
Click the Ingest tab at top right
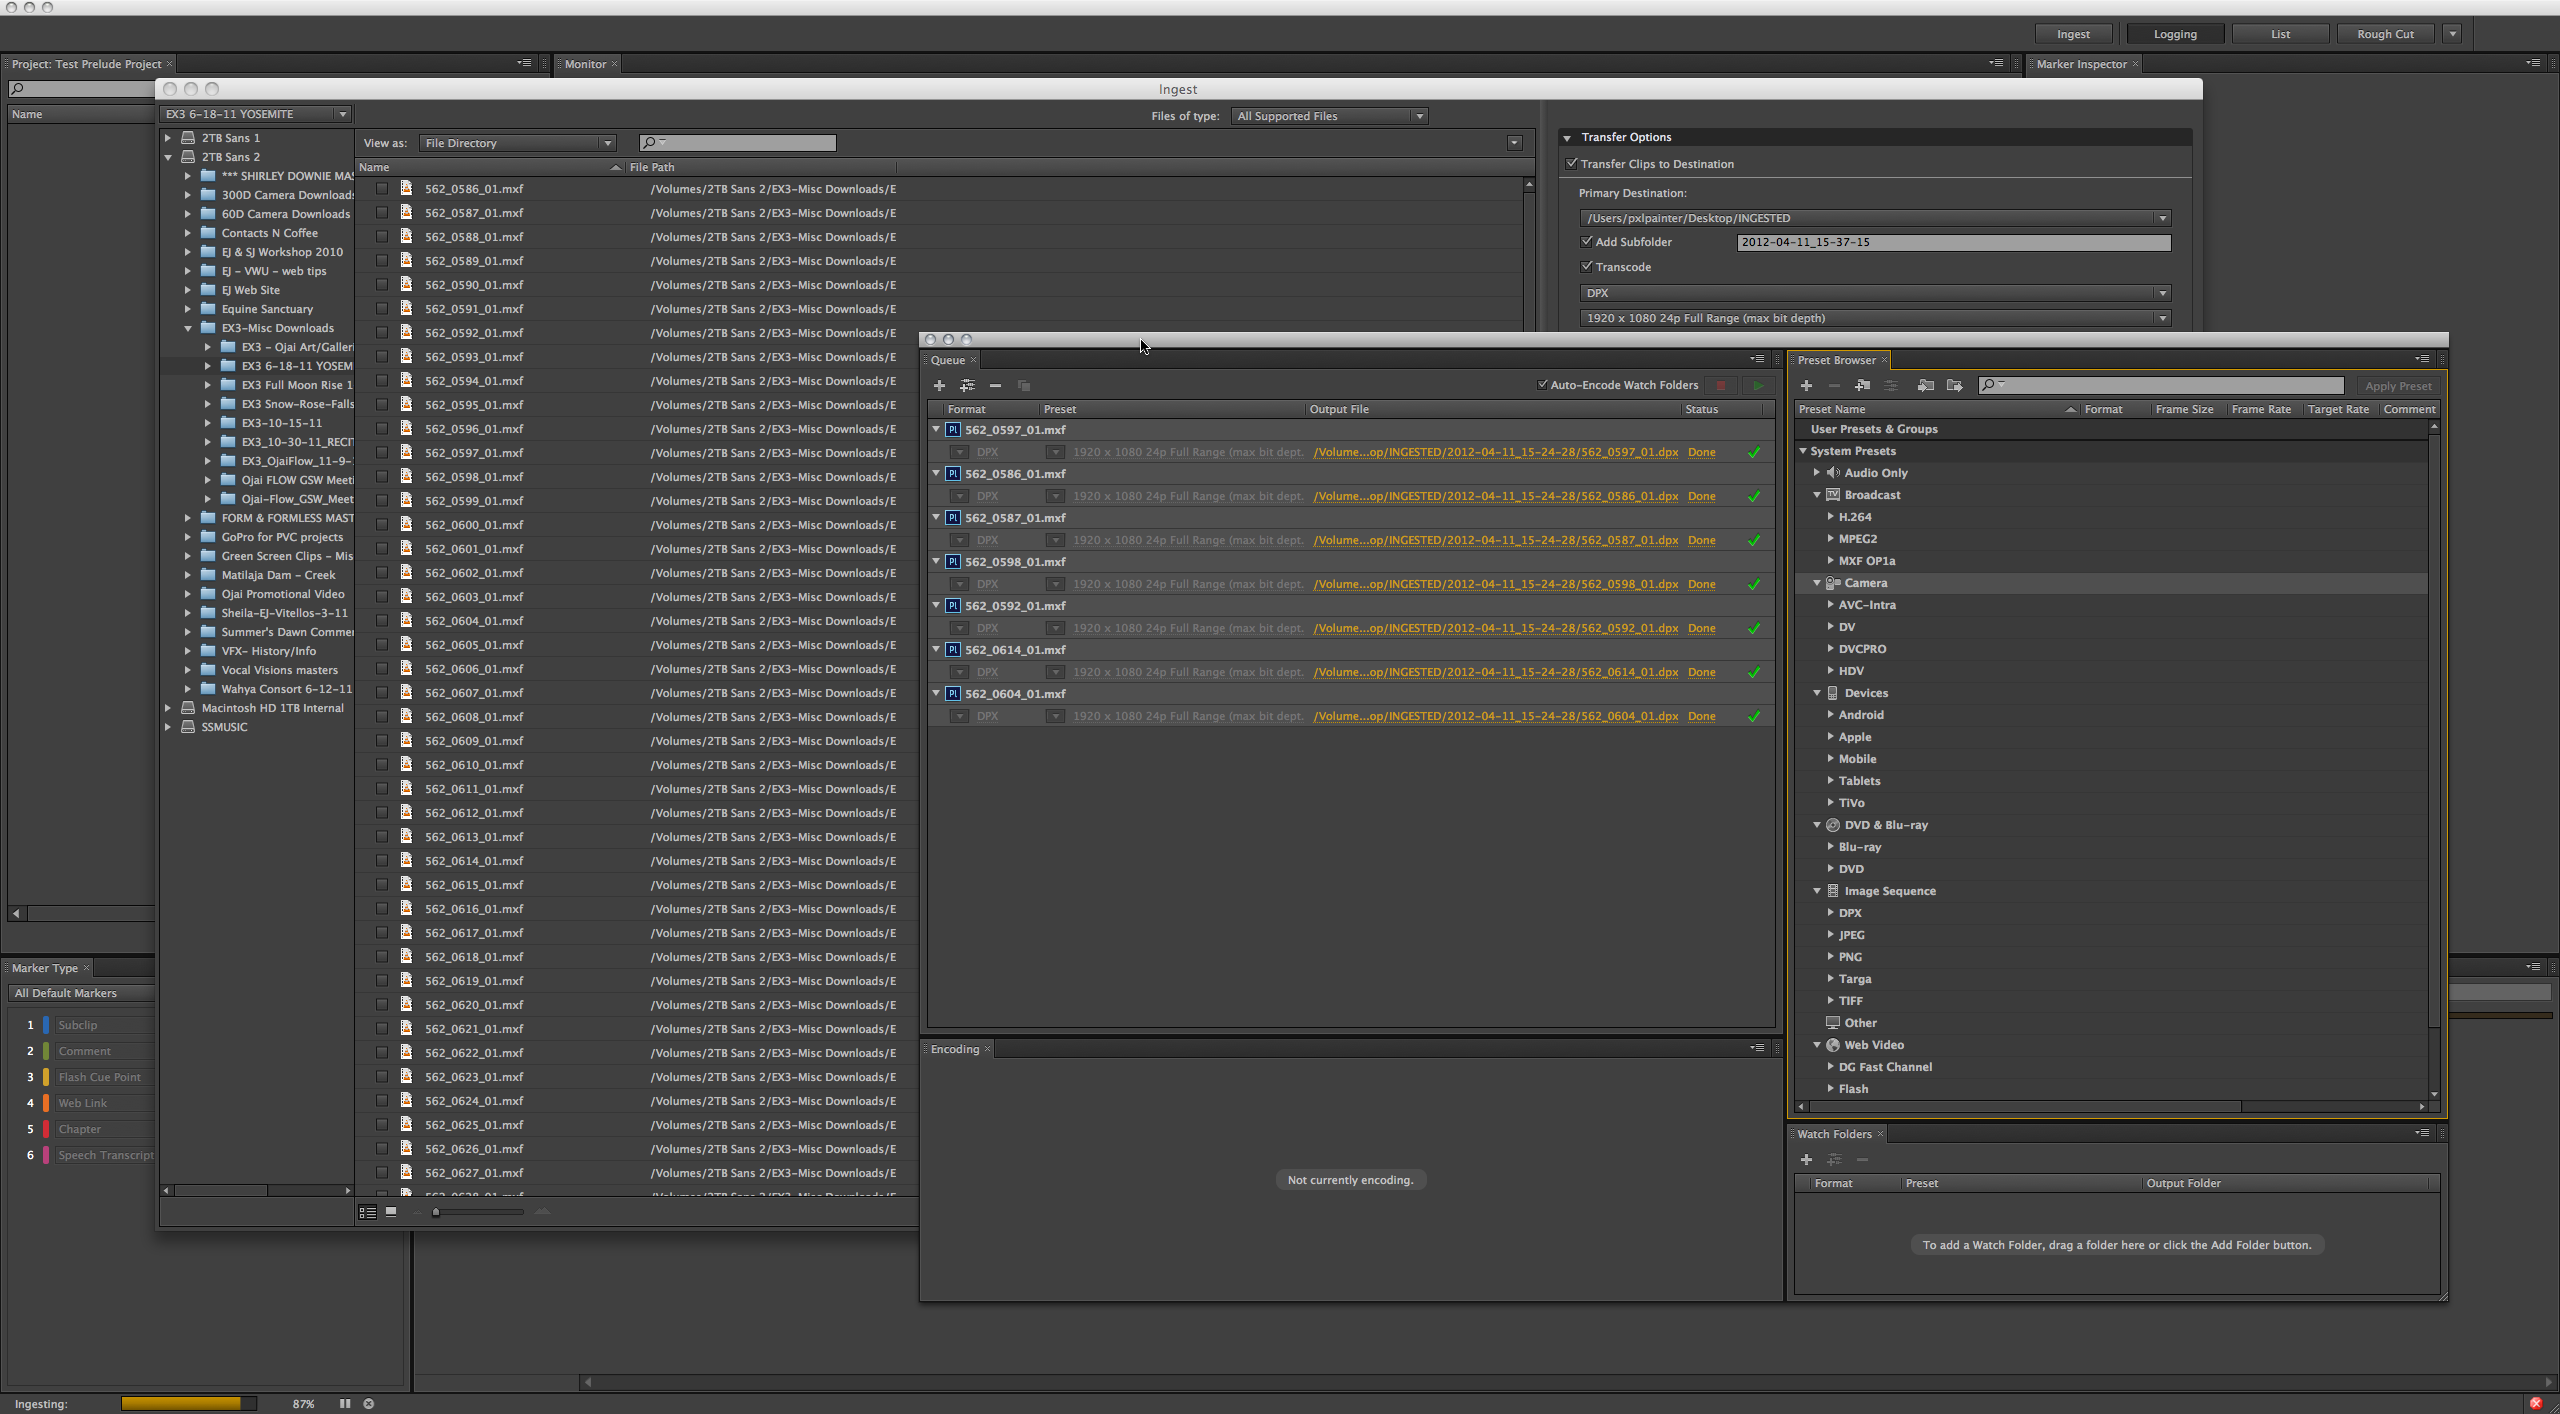point(2073,33)
